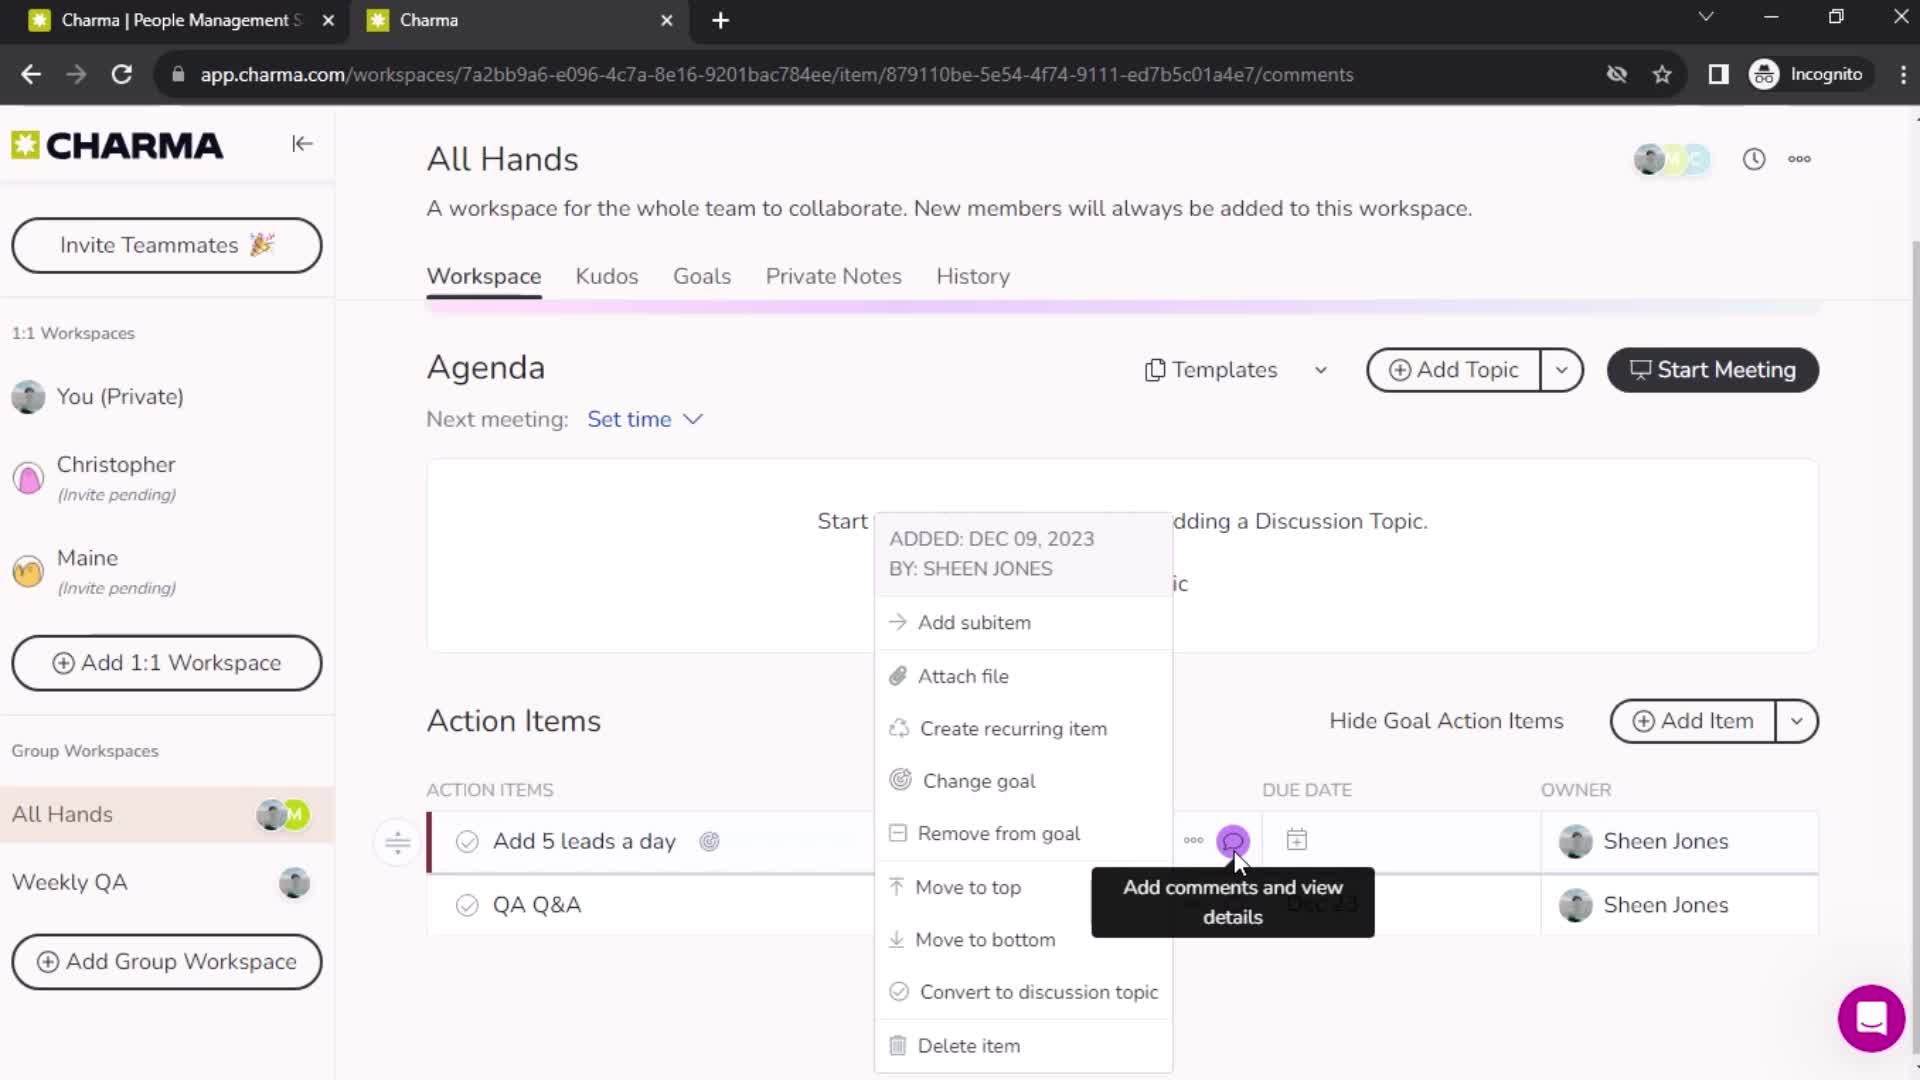Select the convert to discussion topic icon
Viewport: 1920px width, 1080px height.
click(x=898, y=992)
